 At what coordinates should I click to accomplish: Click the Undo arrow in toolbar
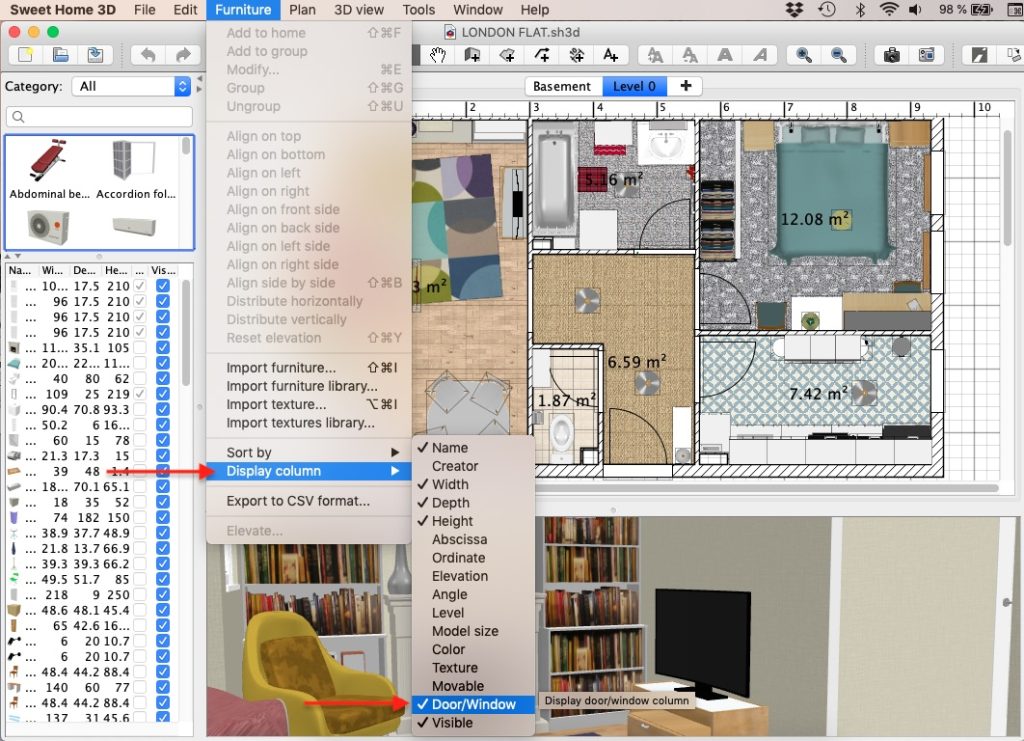click(x=148, y=55)
